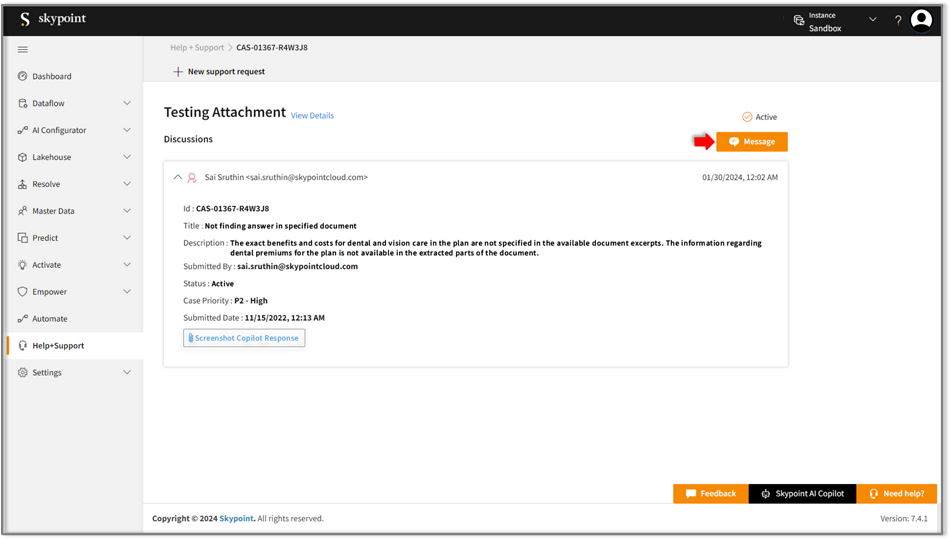The width and height of the screenshot is (950, 539).
Task: Expand the Master Data menu chevron
Action: coord(127,211)
